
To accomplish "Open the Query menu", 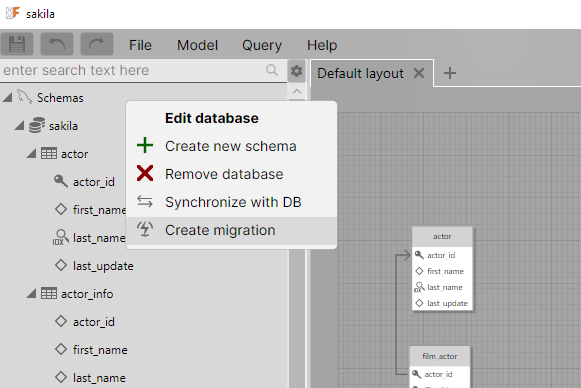I will (262, 45).
